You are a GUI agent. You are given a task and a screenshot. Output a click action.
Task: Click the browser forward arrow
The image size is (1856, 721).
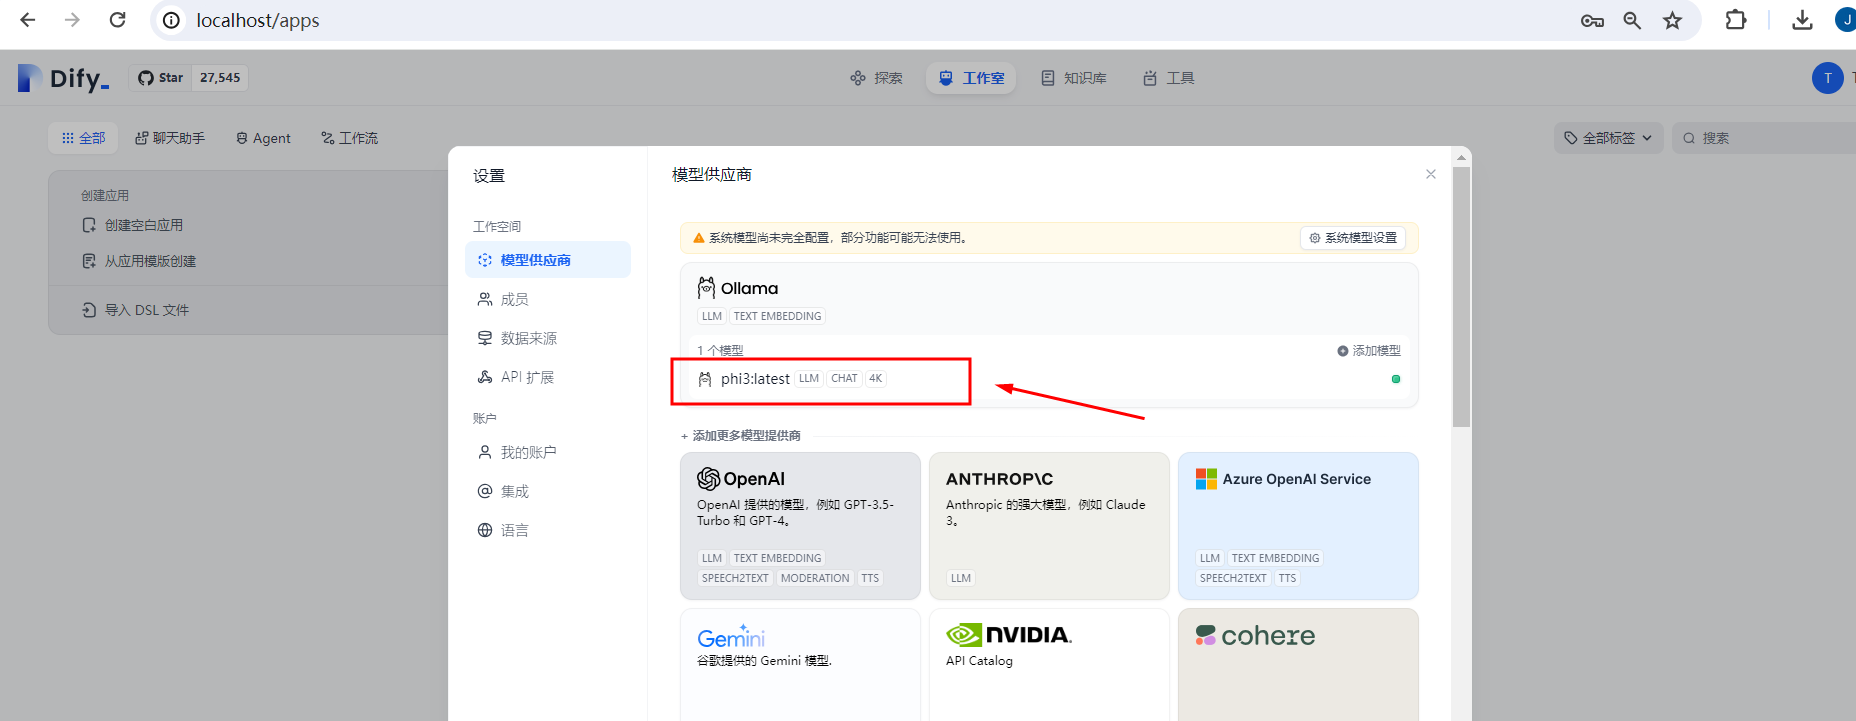tap(72, 20)
